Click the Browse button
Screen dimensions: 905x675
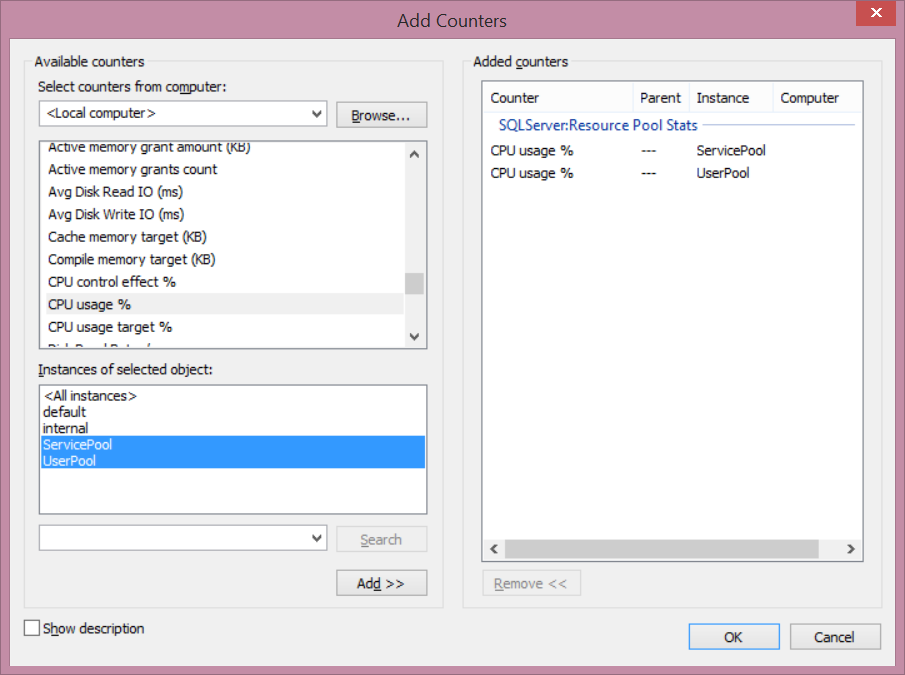coord(381,115)
